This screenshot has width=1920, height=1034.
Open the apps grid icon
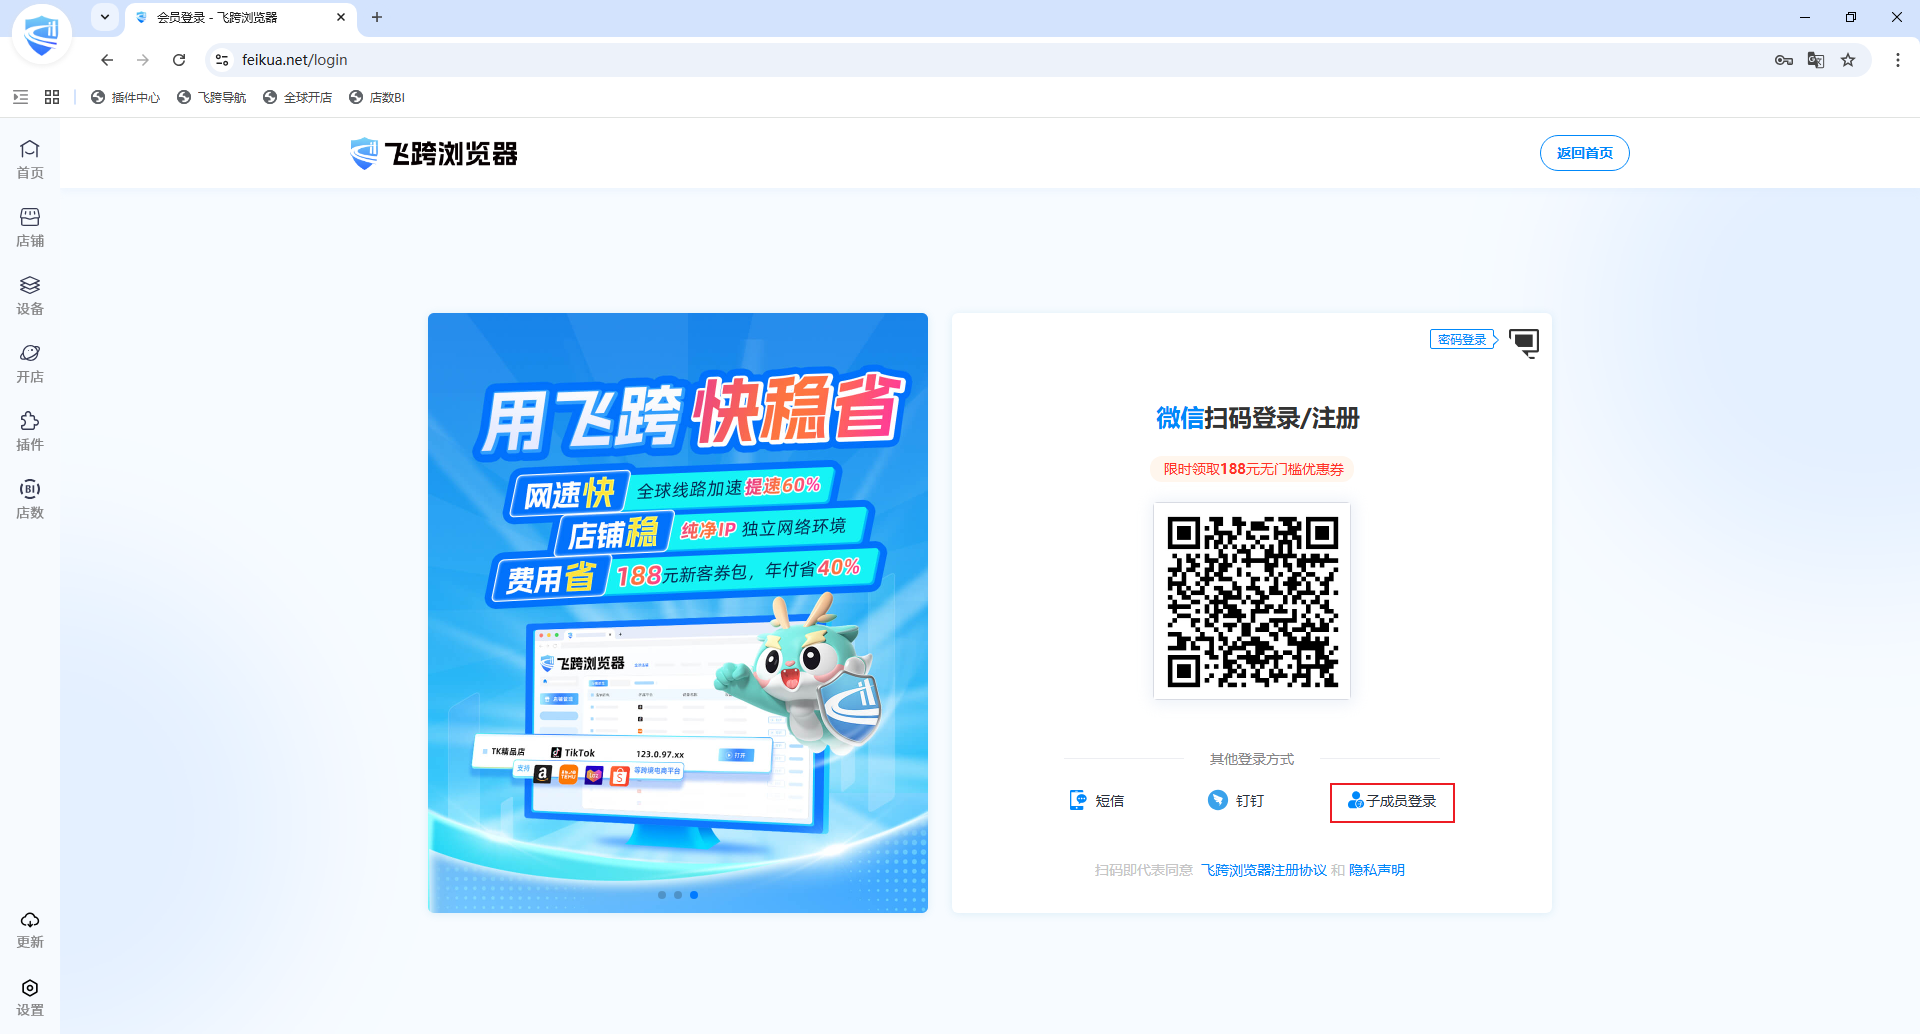52,97
